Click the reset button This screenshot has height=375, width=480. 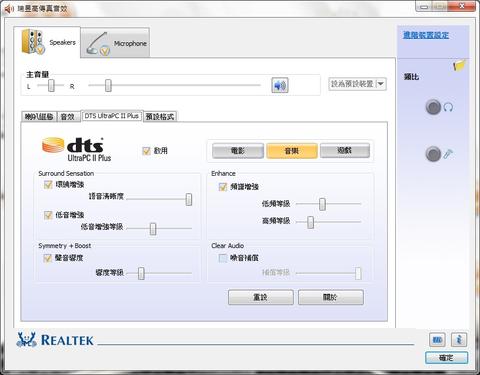pos(261,297)
